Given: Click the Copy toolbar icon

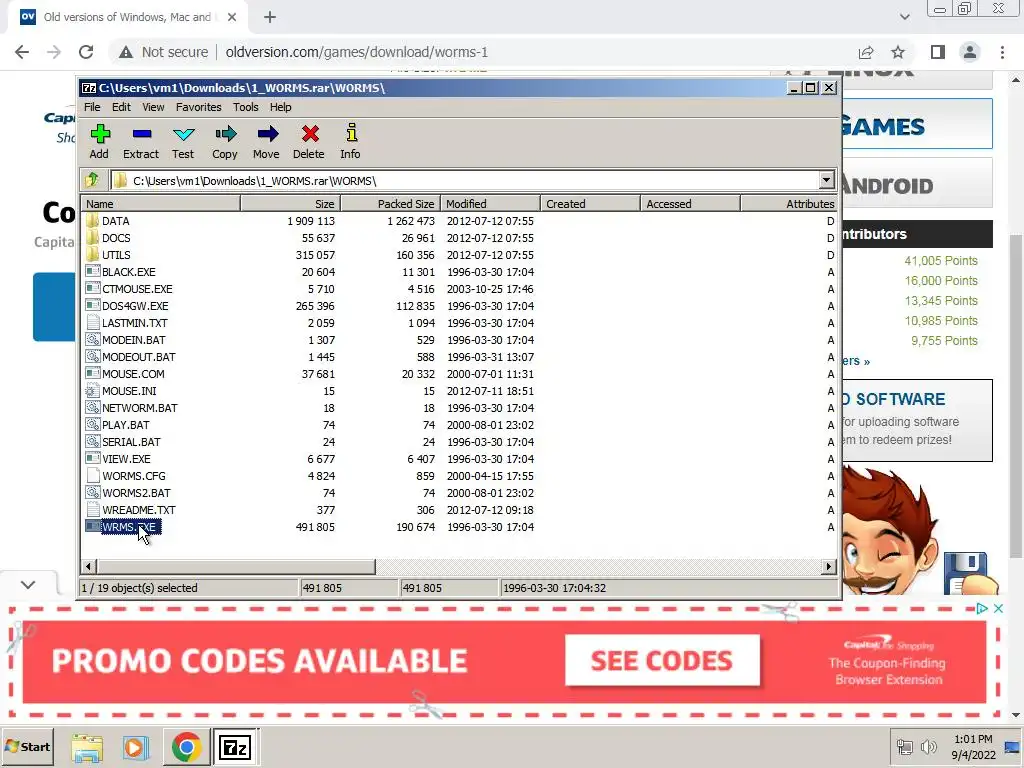Looking at the screenshot, I should (x=225, y=135).
